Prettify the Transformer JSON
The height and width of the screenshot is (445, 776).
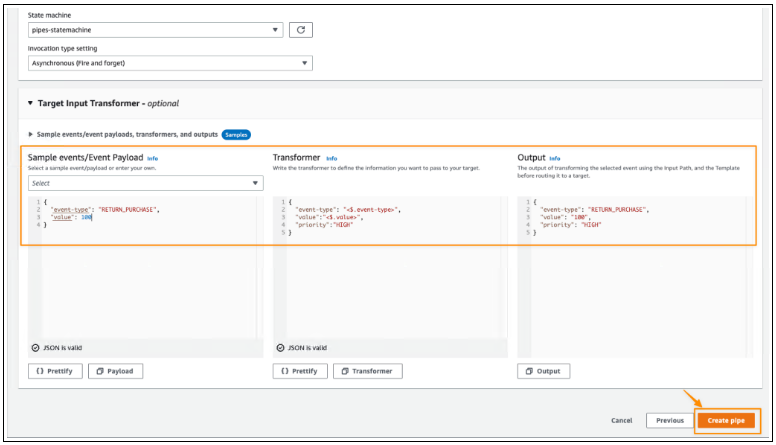(300, 371)
